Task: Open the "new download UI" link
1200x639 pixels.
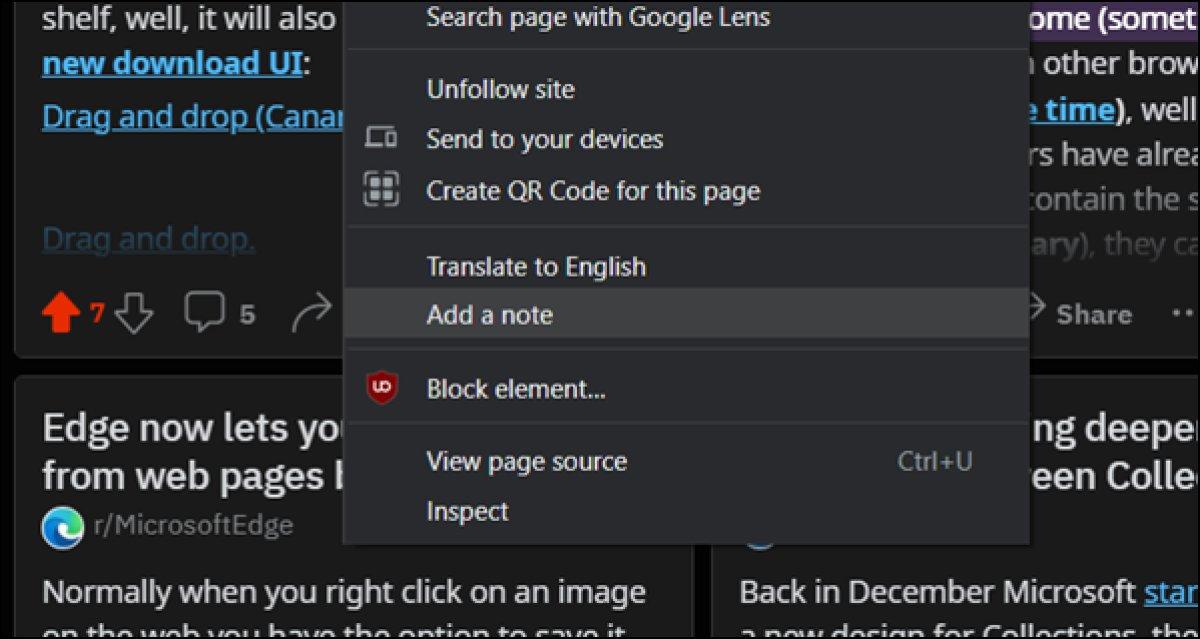Action: [x=173, y=64]
